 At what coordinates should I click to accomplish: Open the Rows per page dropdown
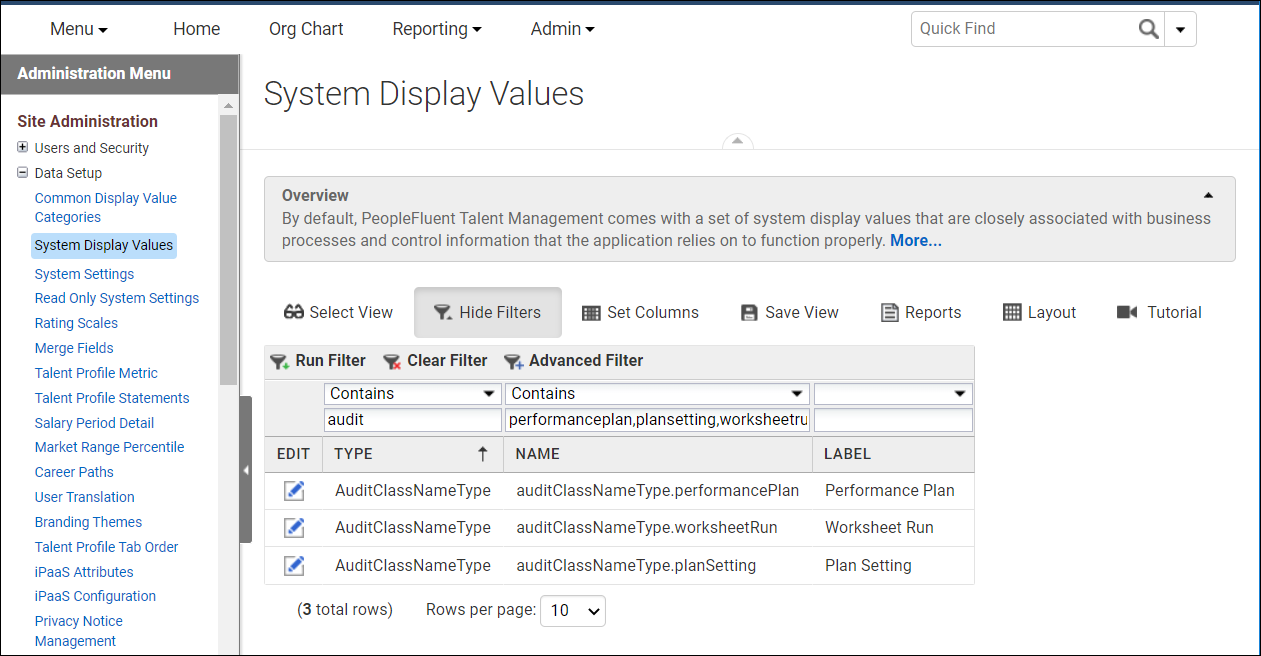tap(572, 611)
